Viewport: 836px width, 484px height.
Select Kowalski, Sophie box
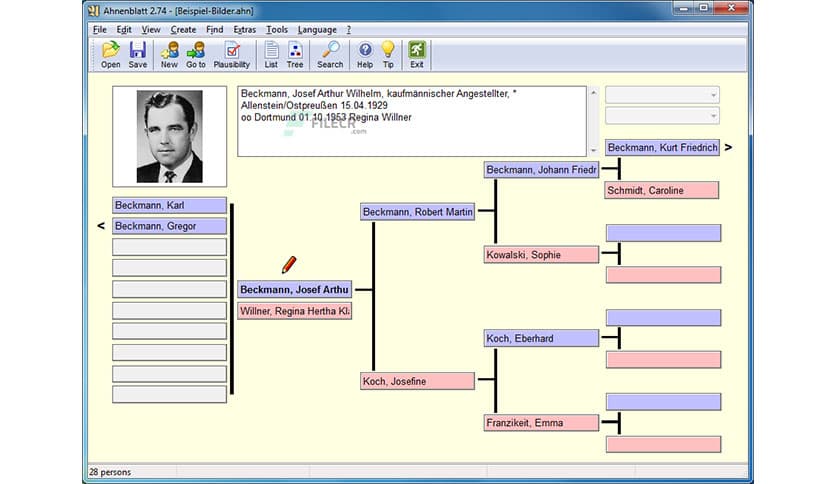(541, 255)
